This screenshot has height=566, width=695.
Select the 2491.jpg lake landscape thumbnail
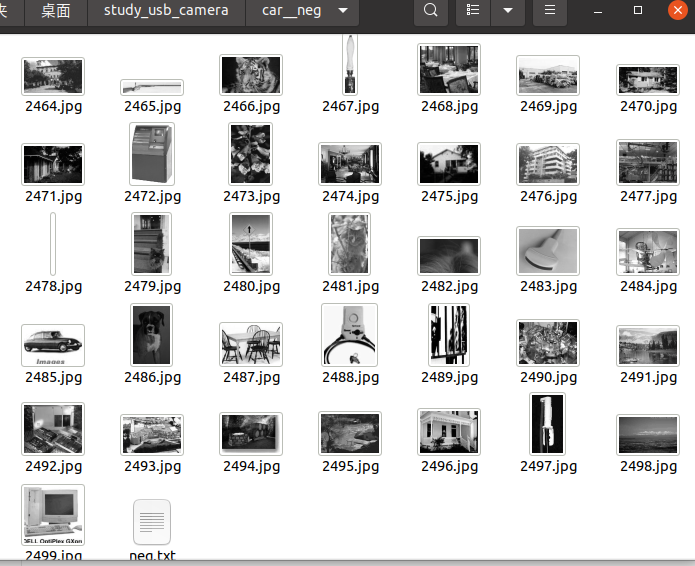pyautogui.click(x=648, y=346)
